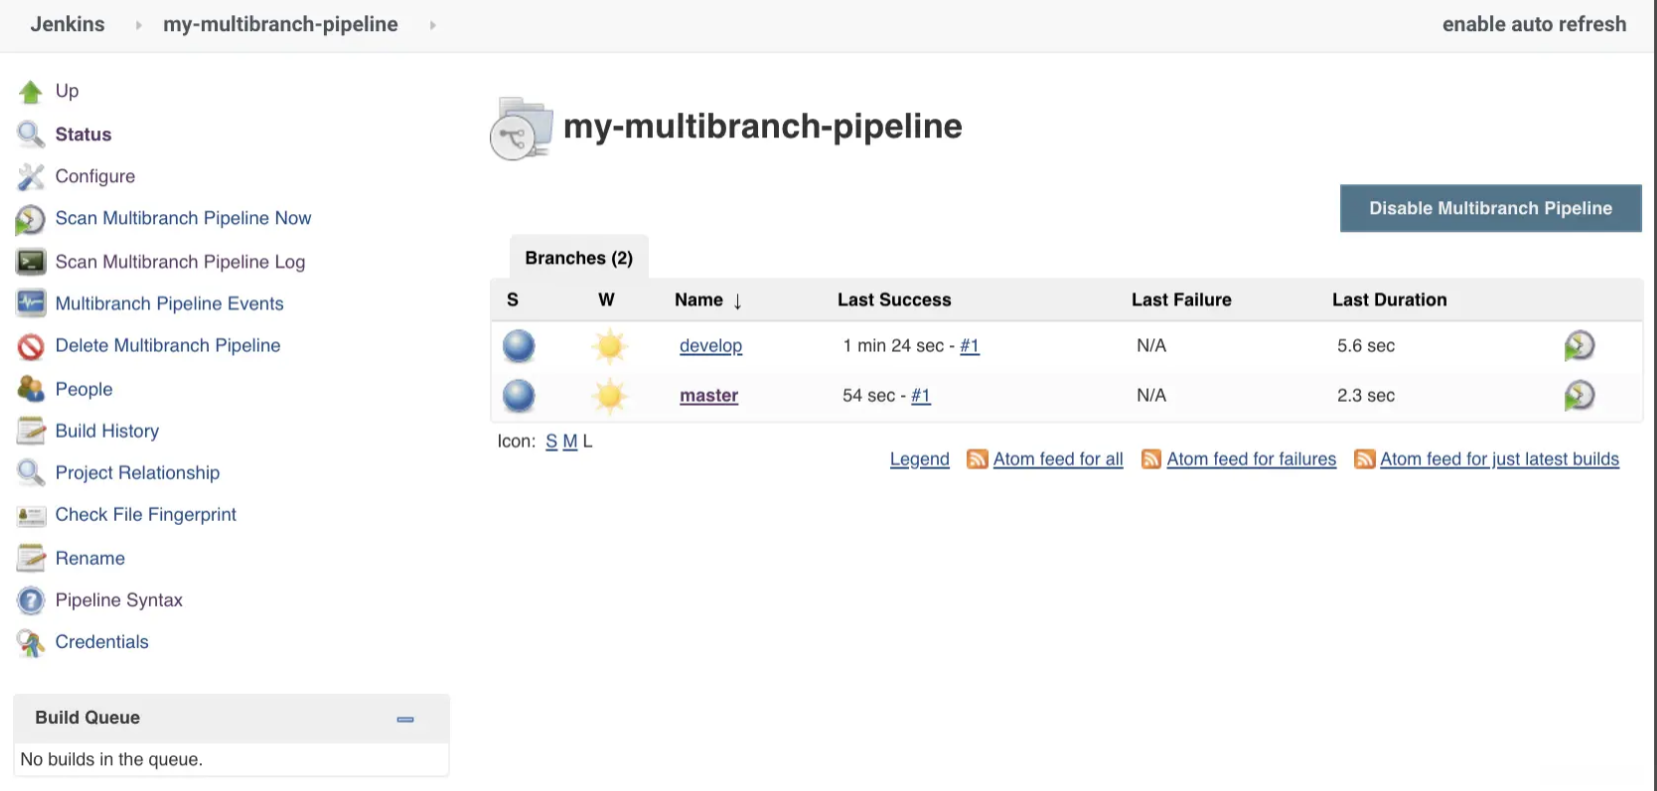This screenshot has height=791, width=1657.
Task: Schedule a build for the master branch
Action: [x=1578, y=396]
